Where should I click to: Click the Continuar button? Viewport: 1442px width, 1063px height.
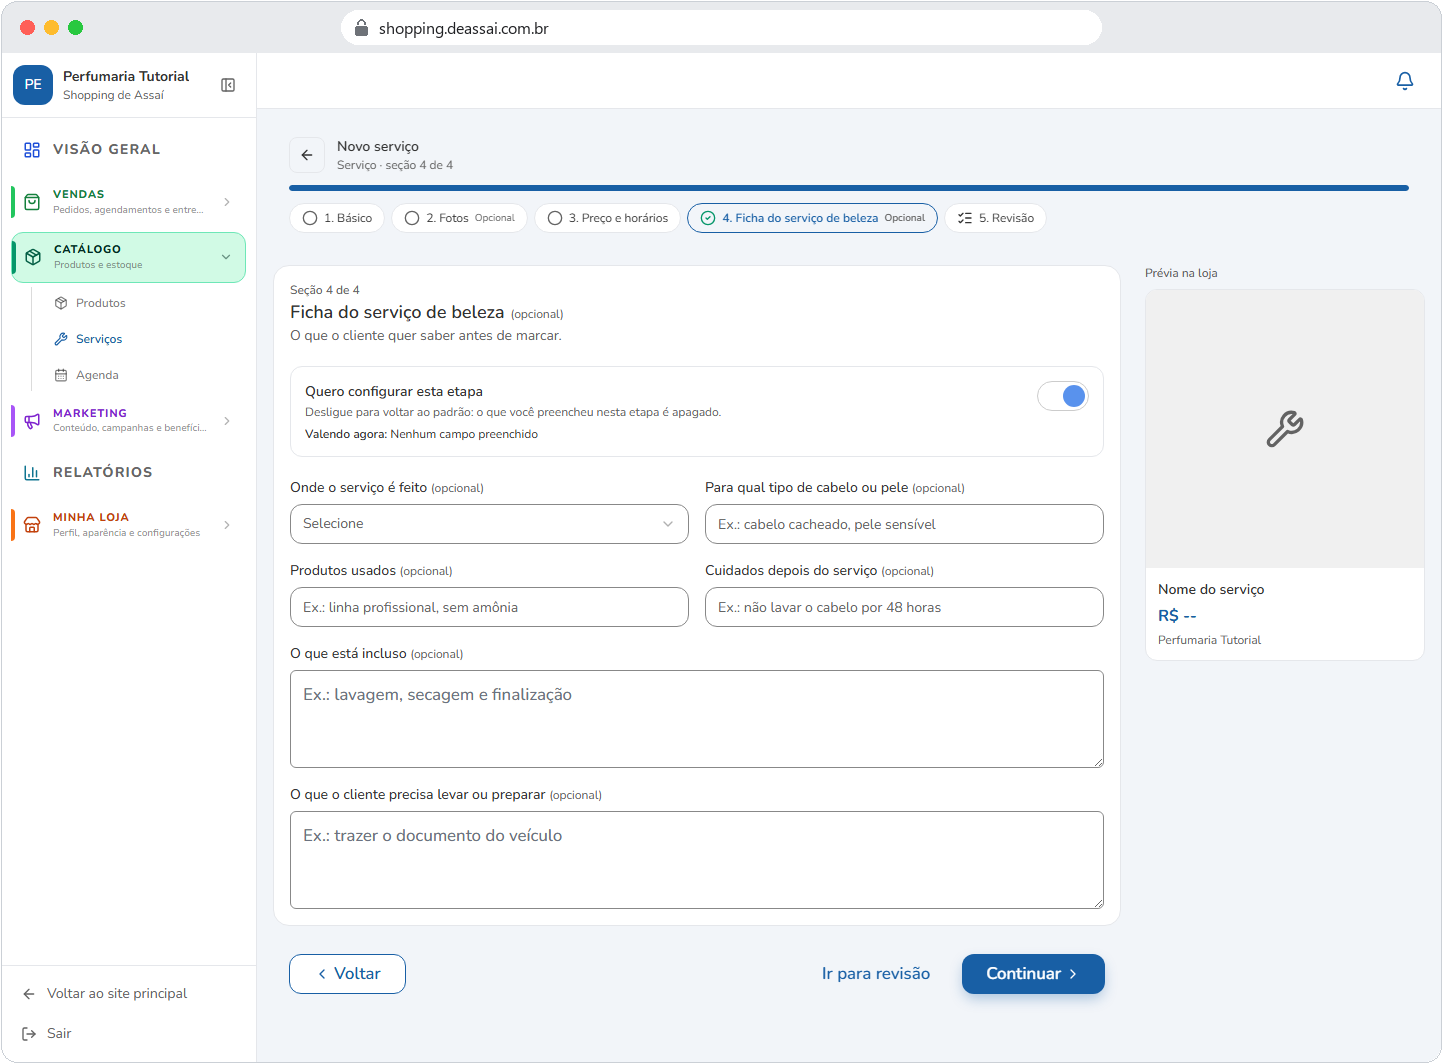pyautogui.click(x=1033, y=974)
